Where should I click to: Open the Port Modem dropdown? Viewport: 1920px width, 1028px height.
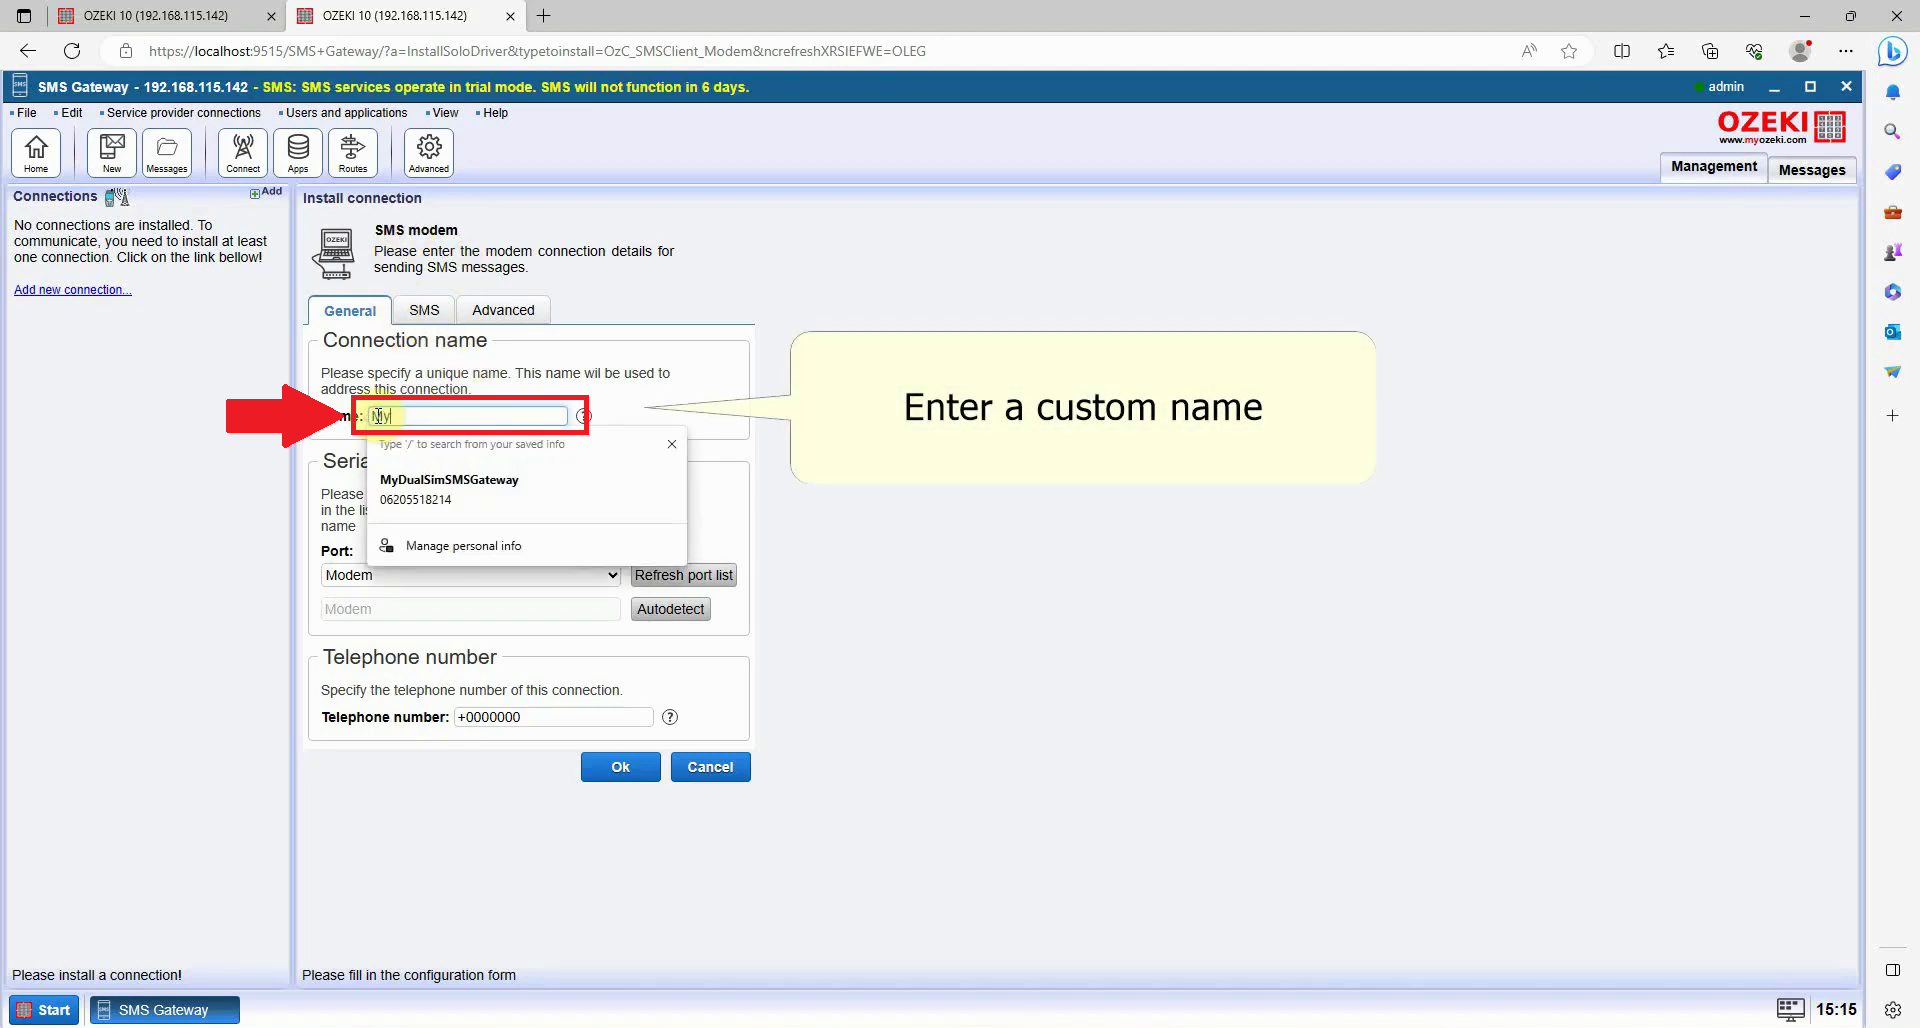[471, 575]
